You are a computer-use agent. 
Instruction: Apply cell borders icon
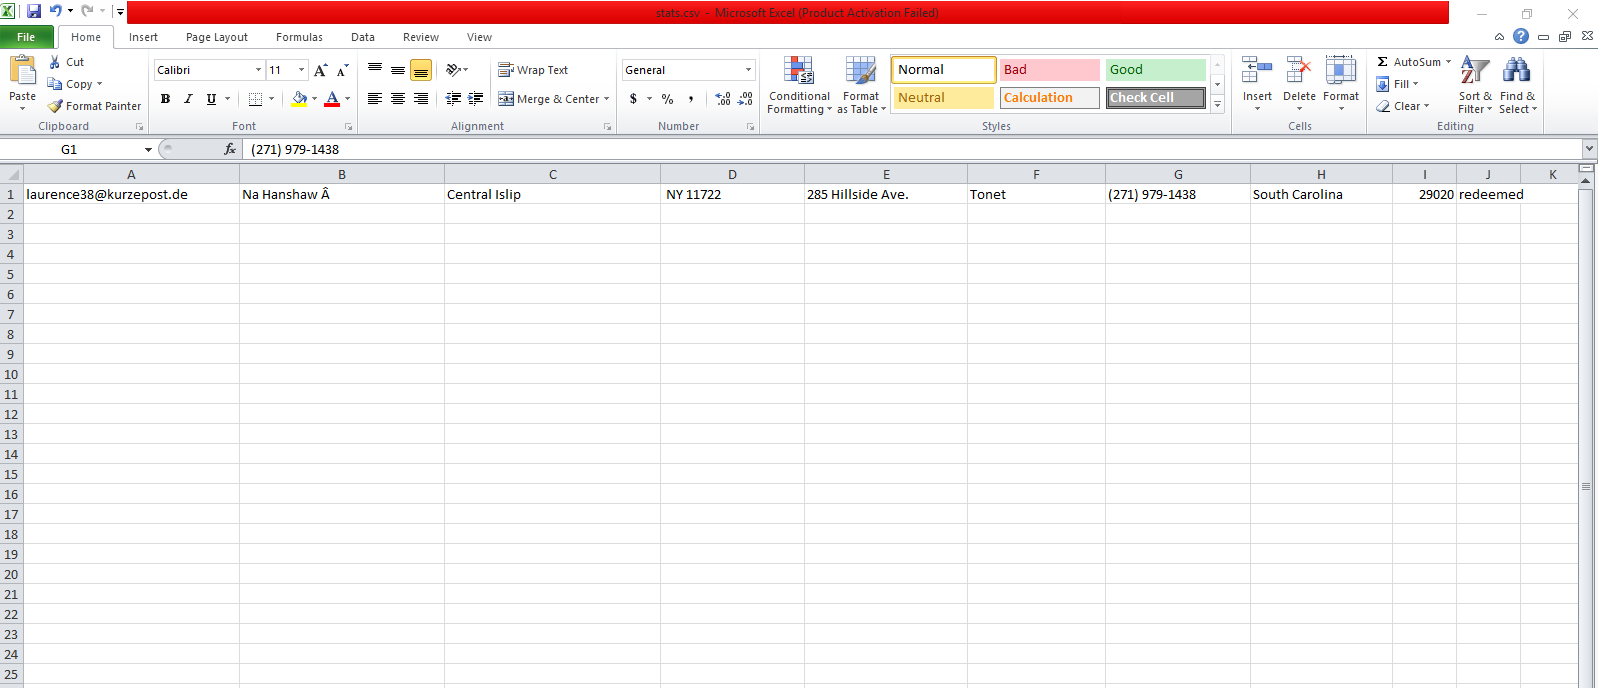click(256, 99)
